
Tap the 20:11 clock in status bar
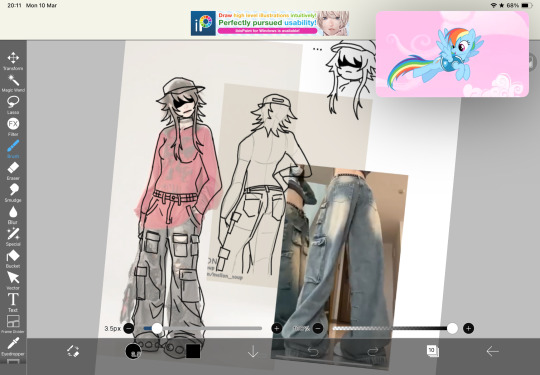14,6
